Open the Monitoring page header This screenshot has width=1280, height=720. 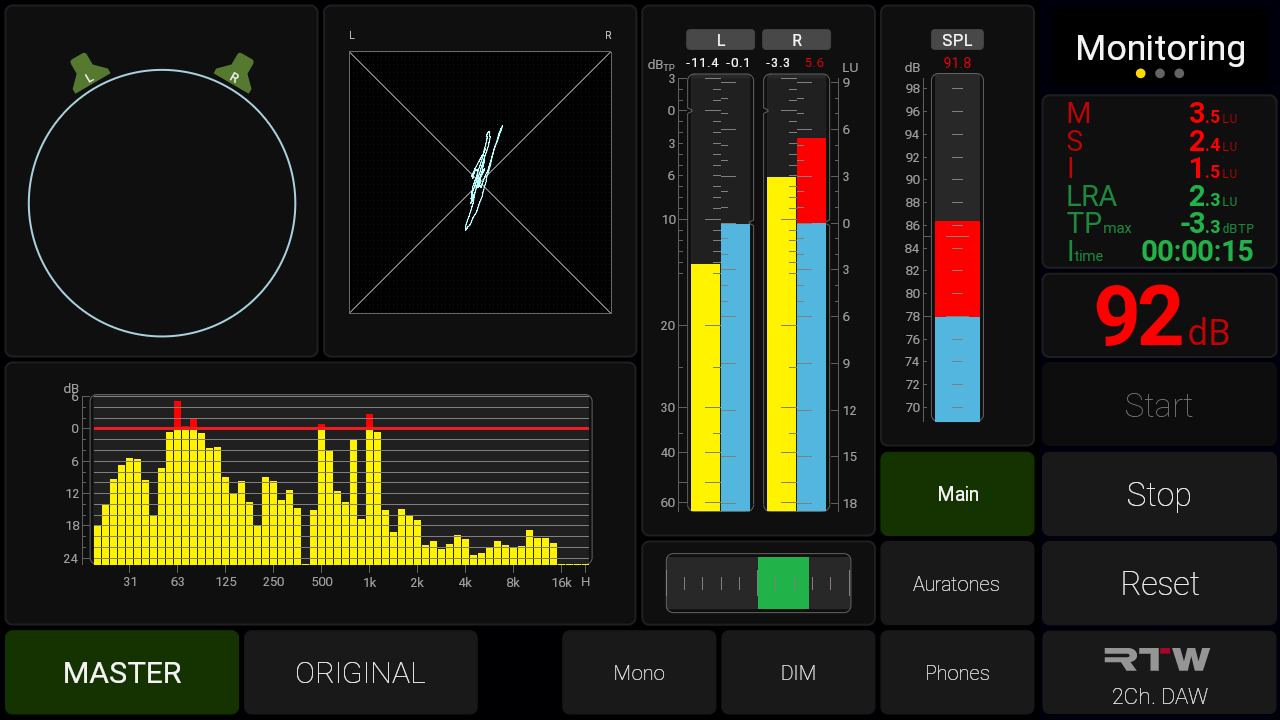pos(1160,47)
